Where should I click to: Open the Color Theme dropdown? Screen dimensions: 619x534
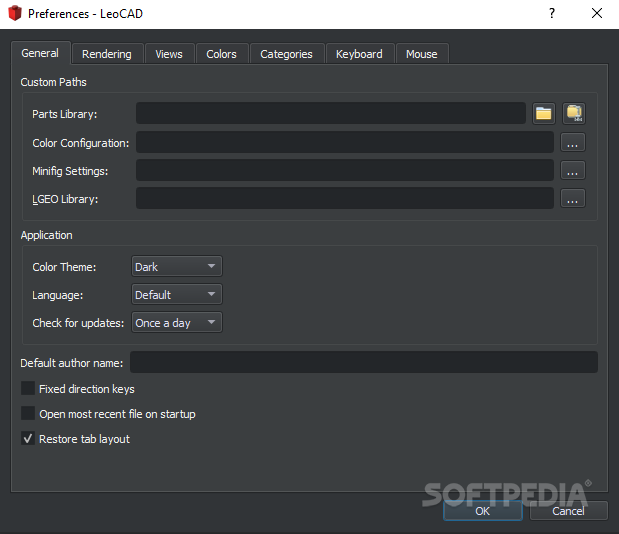(176, 266)
